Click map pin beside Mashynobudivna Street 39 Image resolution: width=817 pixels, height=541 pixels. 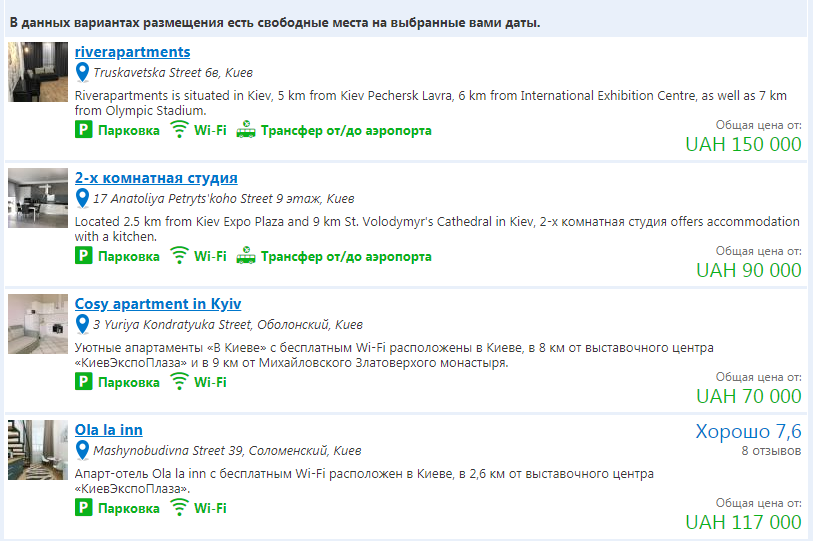point(83,450)
